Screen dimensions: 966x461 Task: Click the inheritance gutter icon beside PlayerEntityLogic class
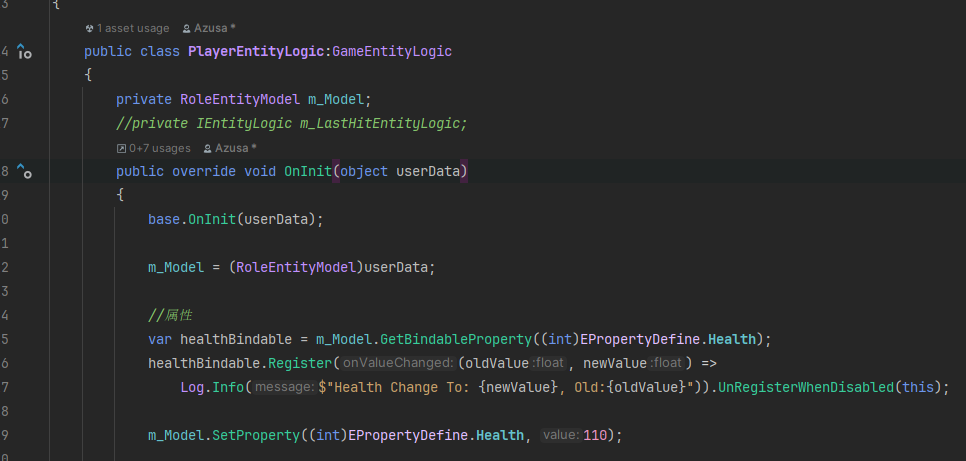[25, 52]
